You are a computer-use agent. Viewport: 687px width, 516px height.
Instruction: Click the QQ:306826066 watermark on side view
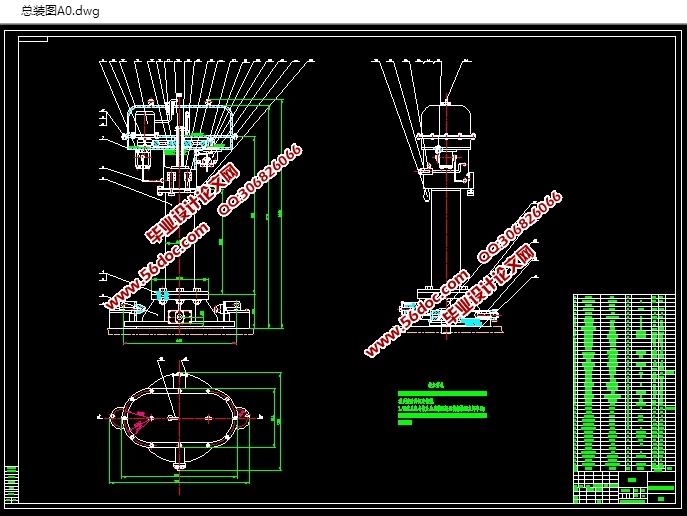pyautogui.click(x=522, y=228)
